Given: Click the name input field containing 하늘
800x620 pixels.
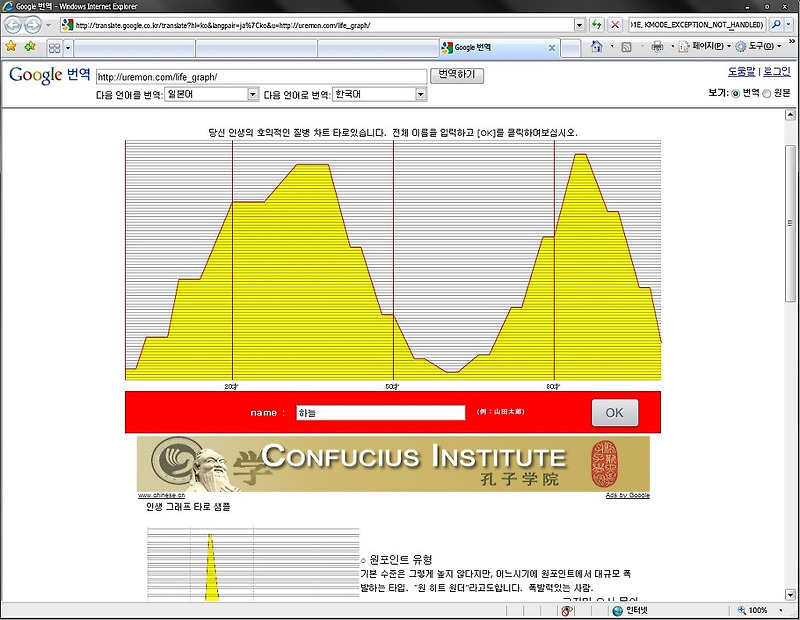Looking at the screenshot, I should point(380,413).
